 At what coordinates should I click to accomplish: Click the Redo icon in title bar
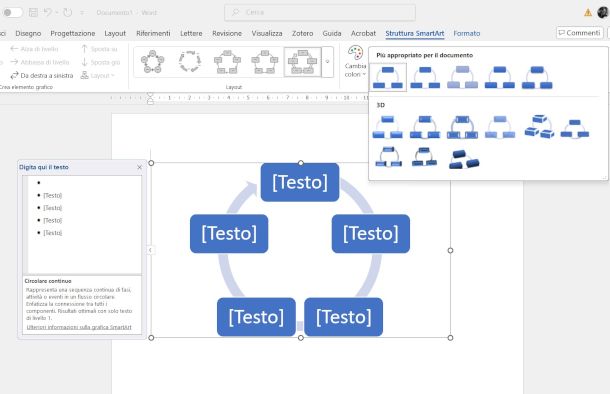coord(68,12)
